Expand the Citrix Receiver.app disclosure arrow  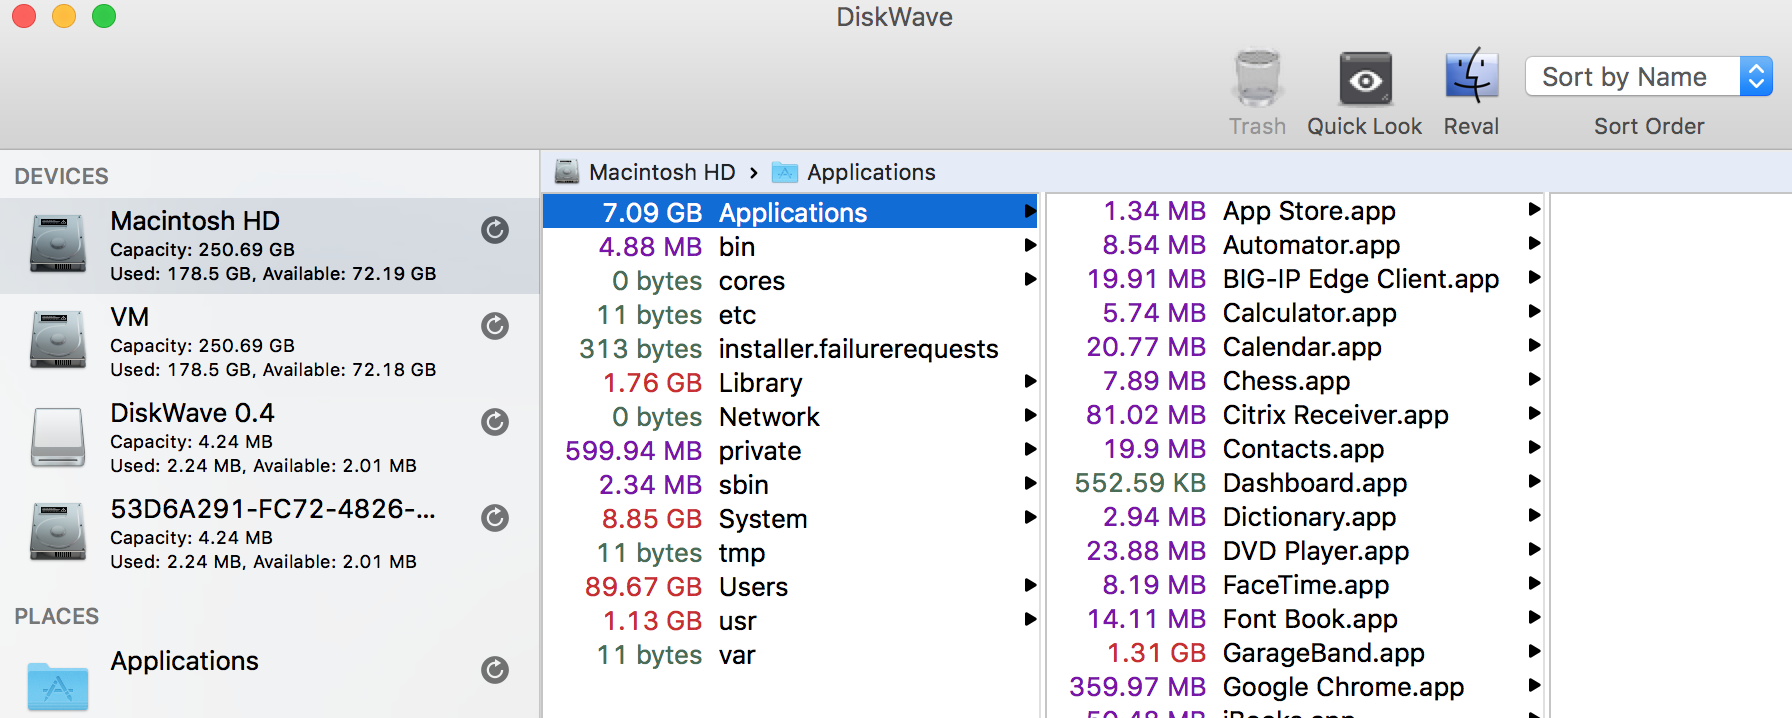pyautogui.click(x=1534, y=413)
